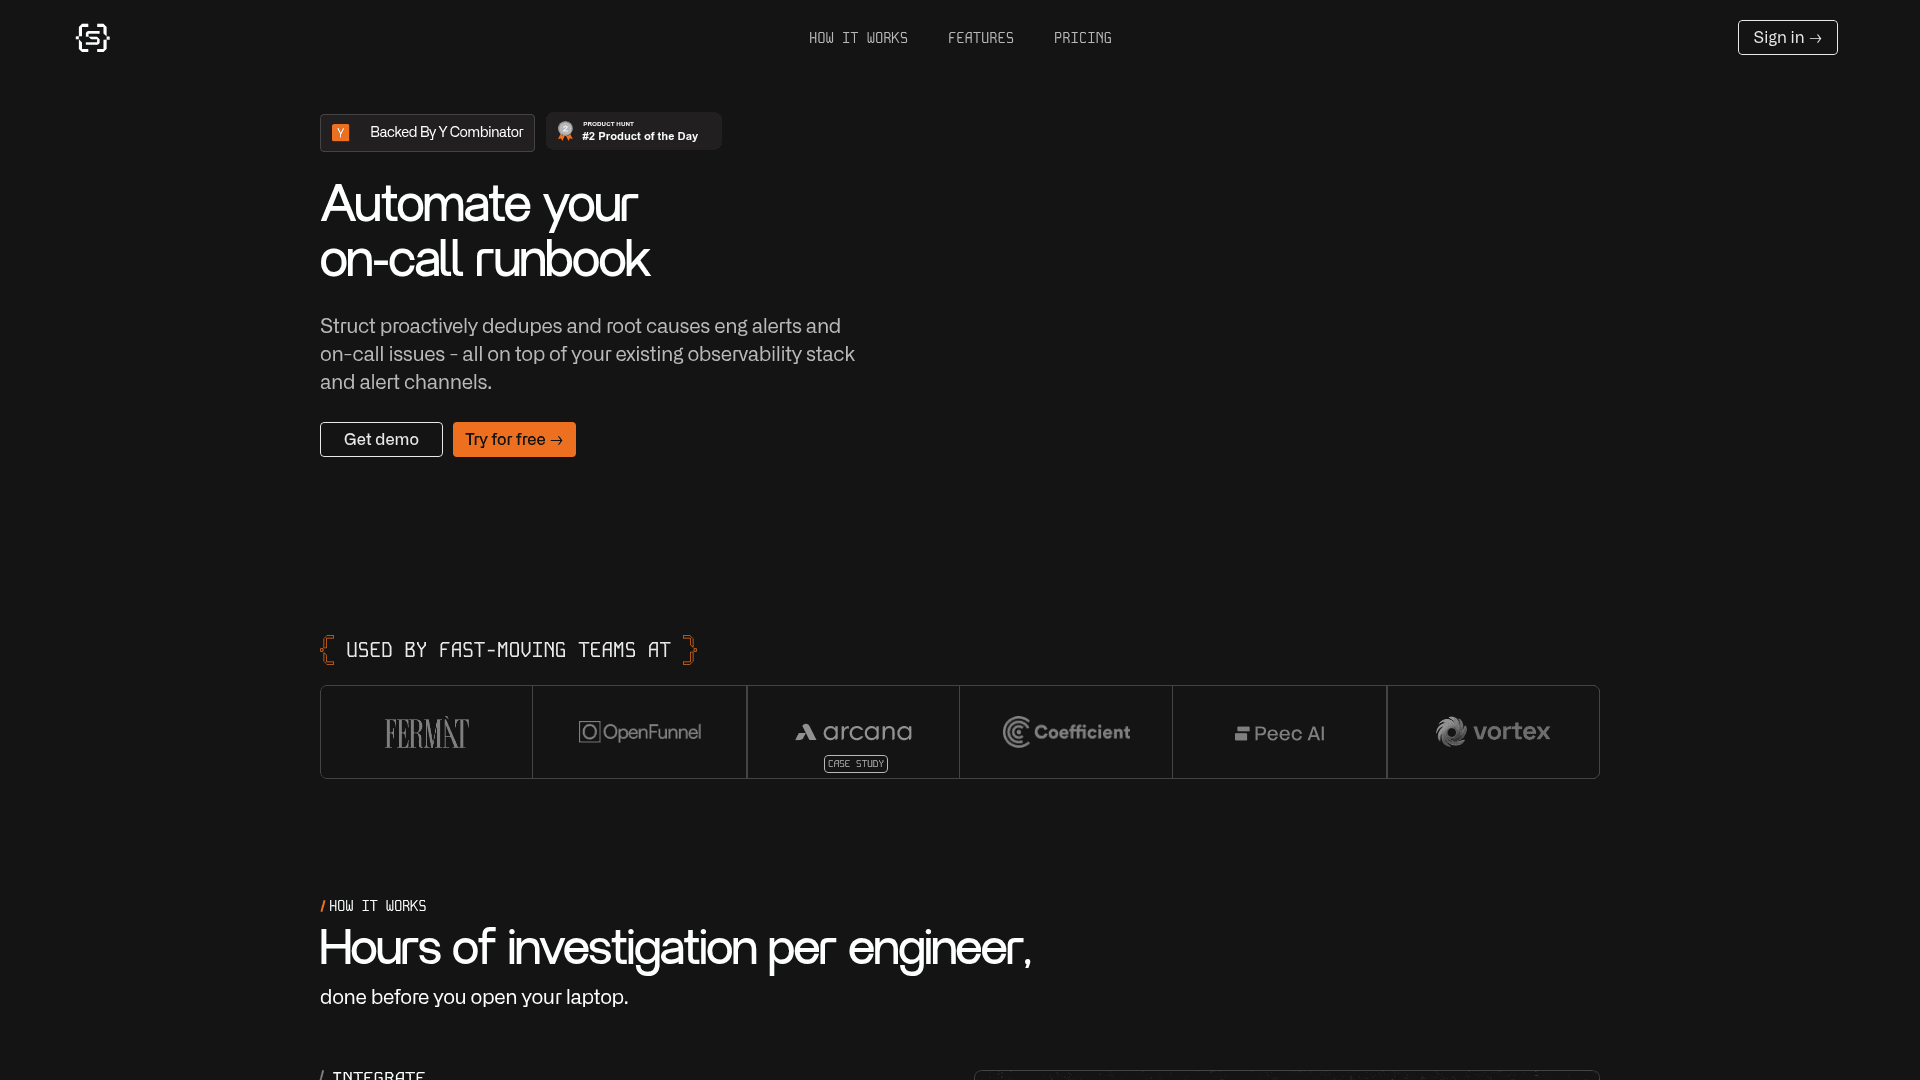The image size is (1920, 1080).
Task: Open the Backed By Y Combinator badge
Action: (427, 133)
